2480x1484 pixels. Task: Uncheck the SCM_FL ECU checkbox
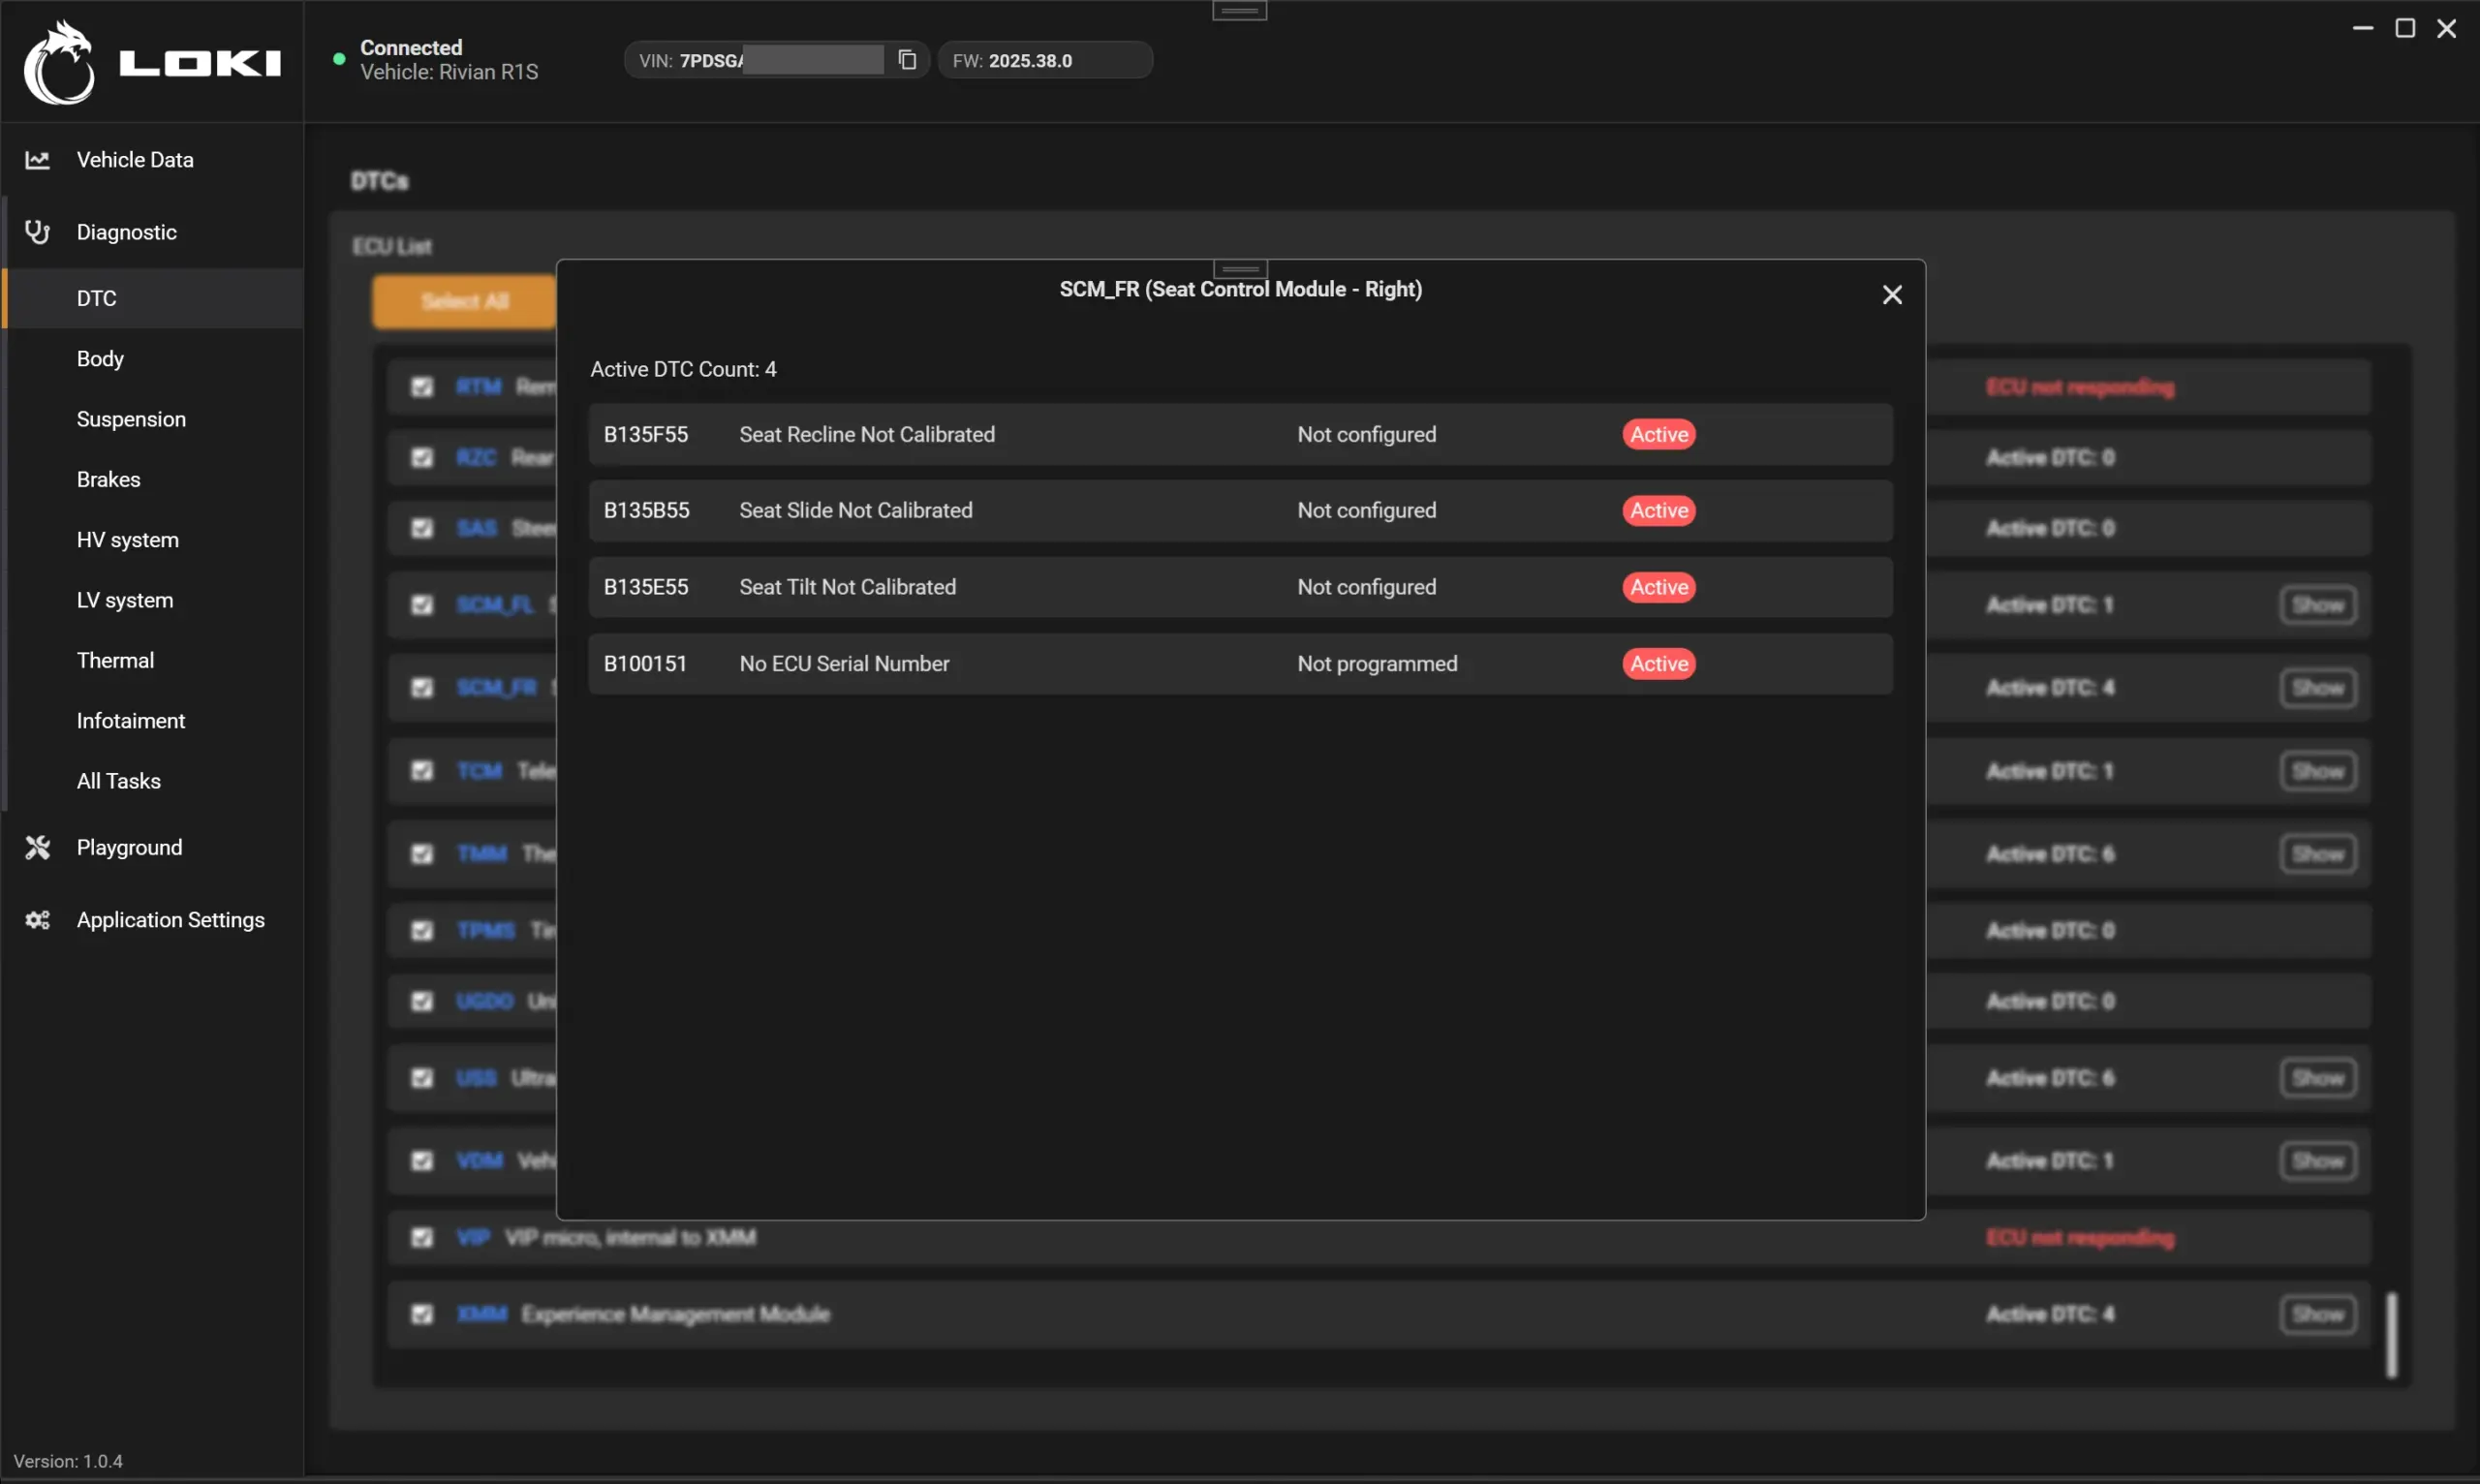click(x=422, y=605)
